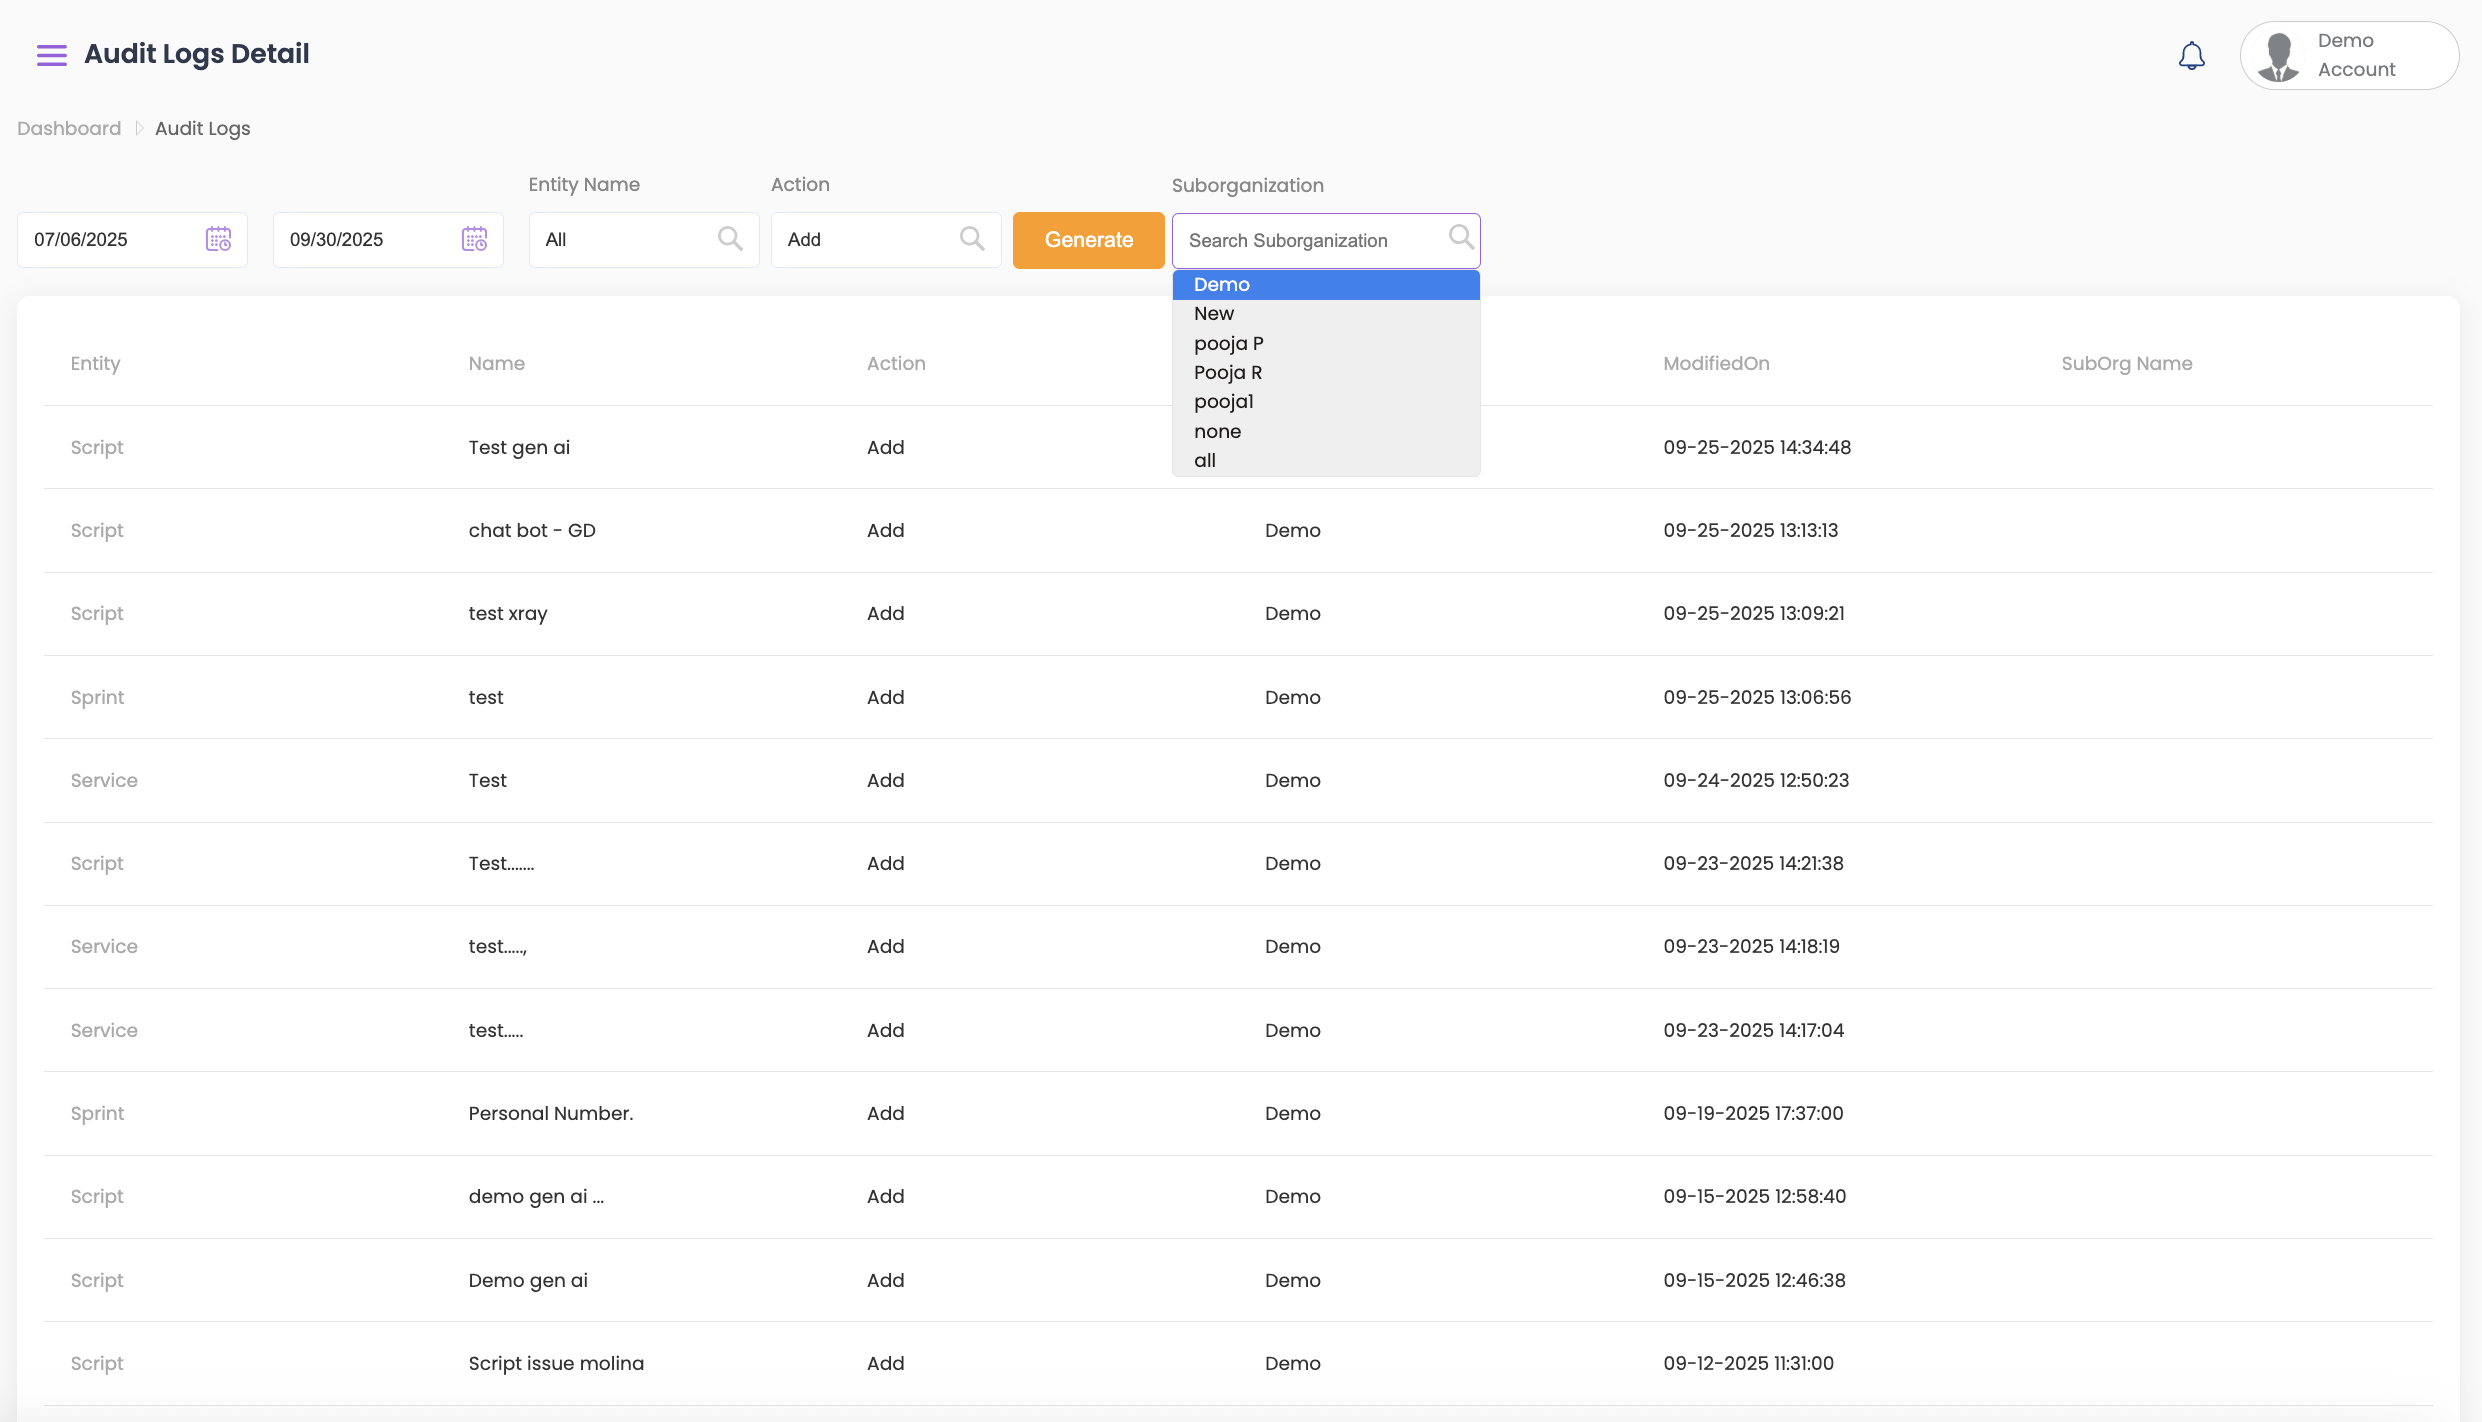This screenshot has height=1422, width=2482.
Task: Select the all suborganization option
Action: pos(1204,461)
